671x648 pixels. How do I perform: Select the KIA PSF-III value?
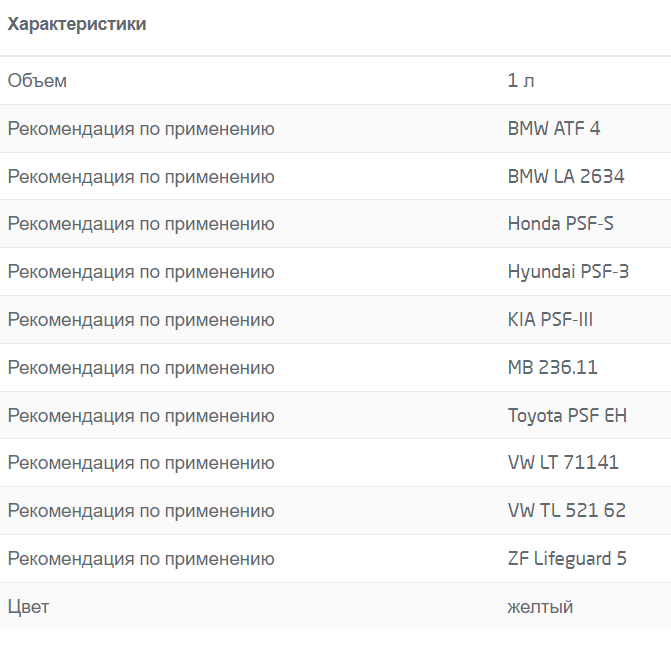click(x=550, y=320)
